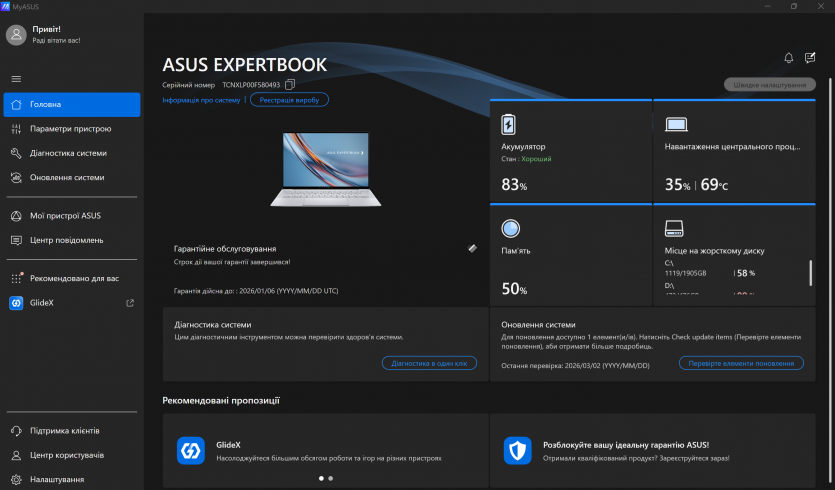Copy the serial number with copy icon
835x490 pixels.
(290, 85)
